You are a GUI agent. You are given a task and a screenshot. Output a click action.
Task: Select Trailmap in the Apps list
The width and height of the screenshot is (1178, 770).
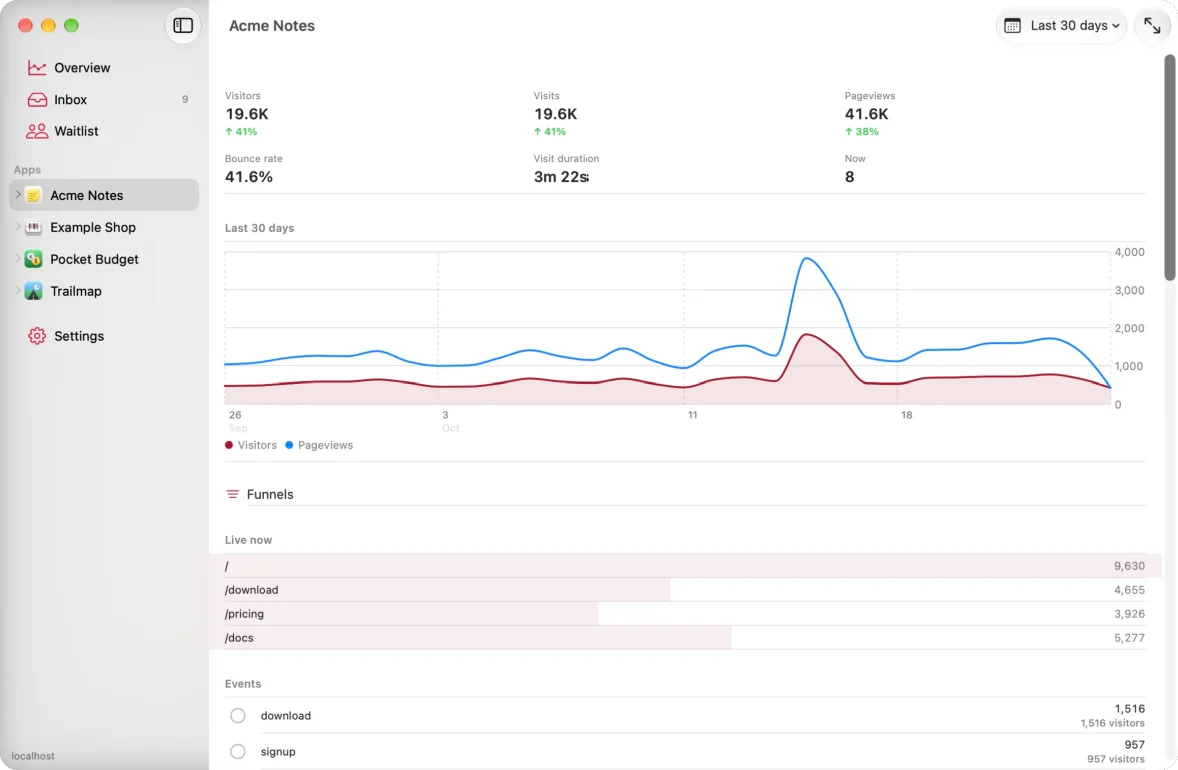(104, 291)
